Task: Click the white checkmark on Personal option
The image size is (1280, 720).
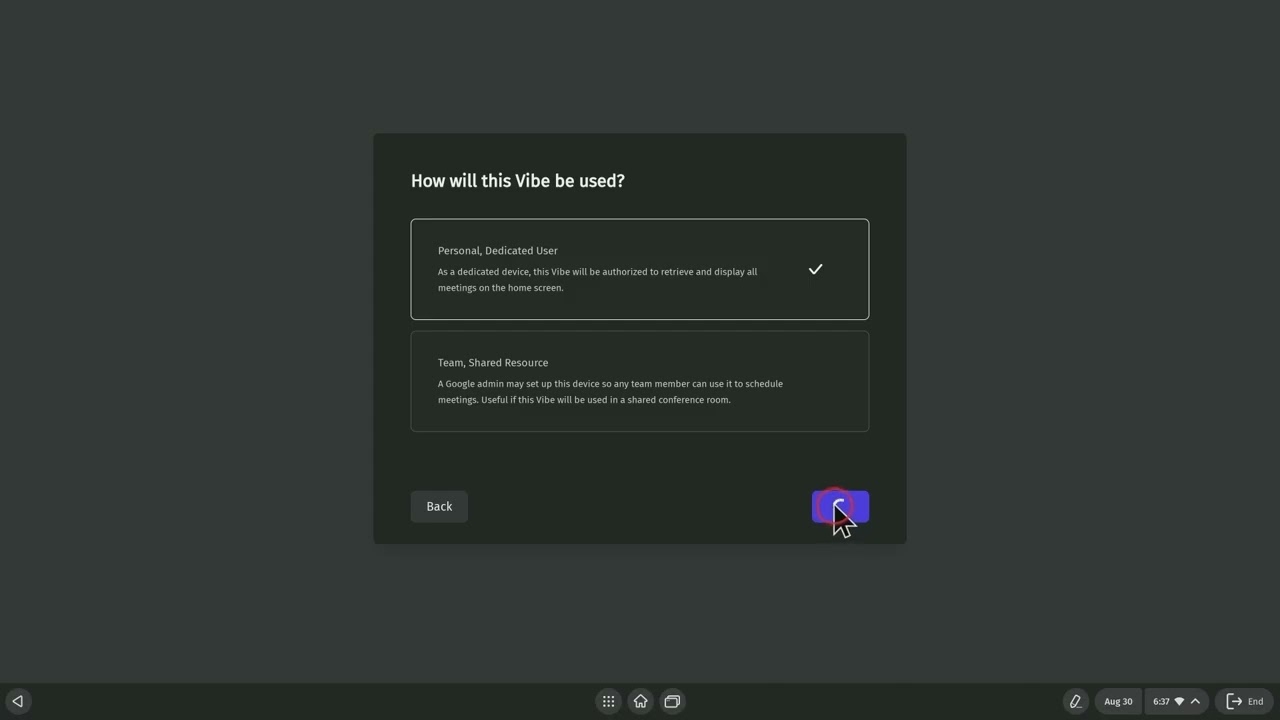Action: [x=815, y=269]
